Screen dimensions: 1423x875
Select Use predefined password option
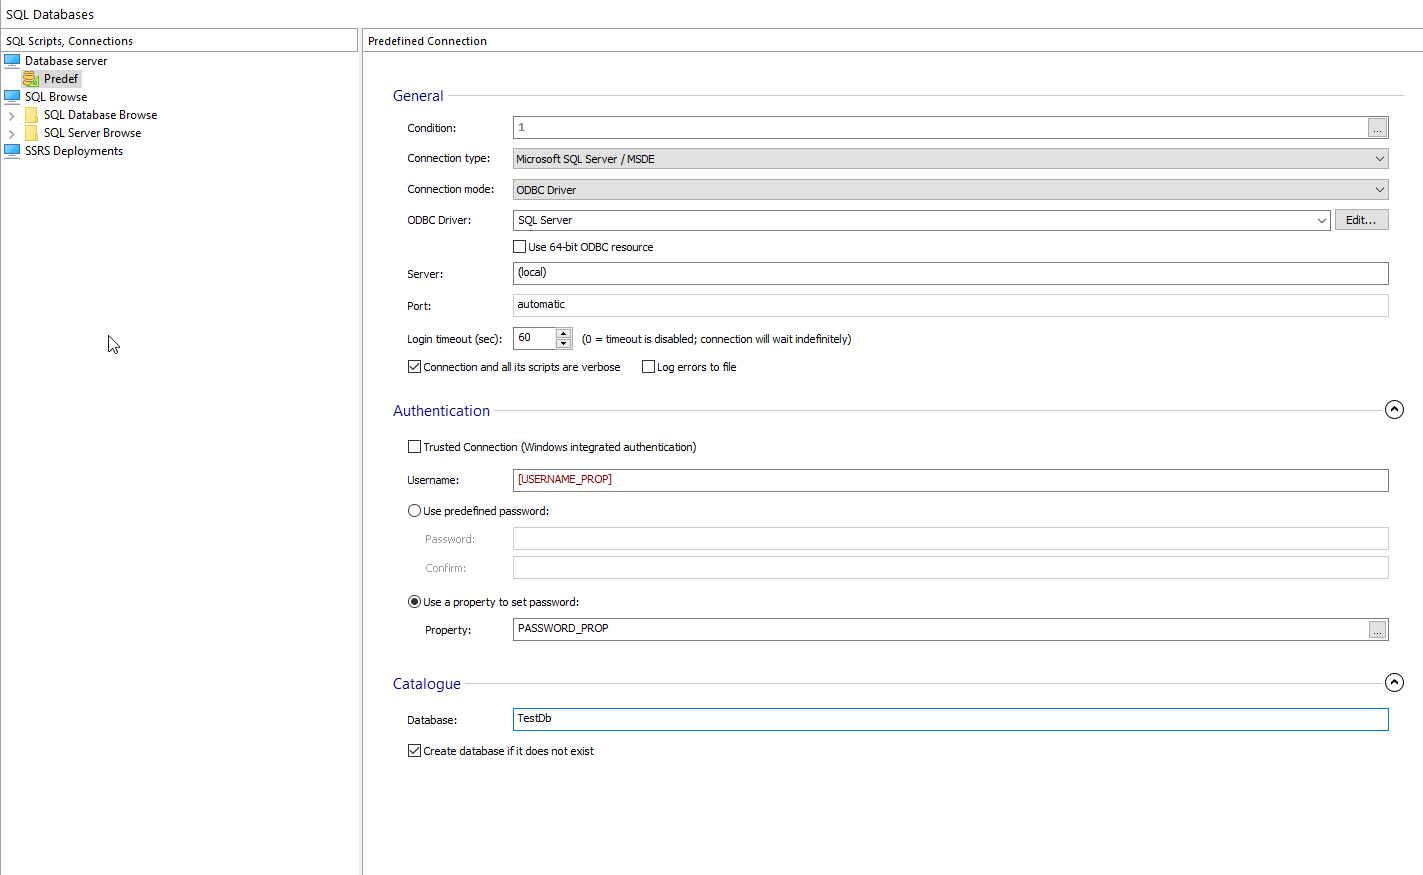coord(414,511)
